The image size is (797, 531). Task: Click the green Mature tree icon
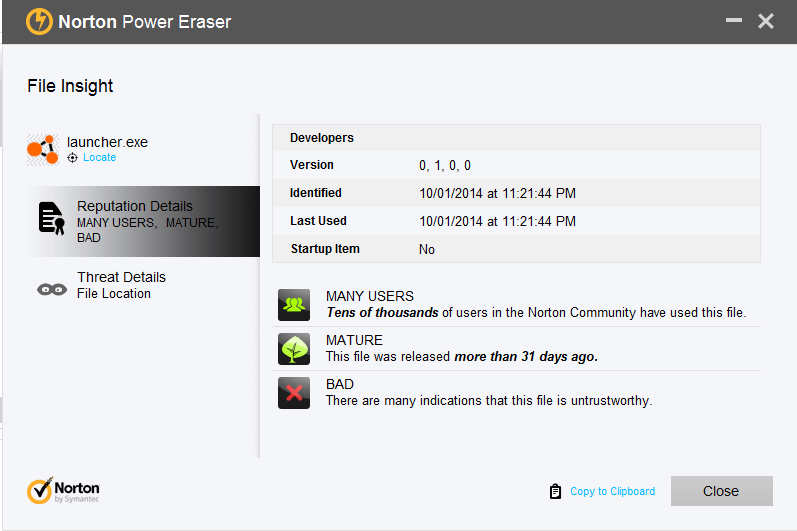294,349
